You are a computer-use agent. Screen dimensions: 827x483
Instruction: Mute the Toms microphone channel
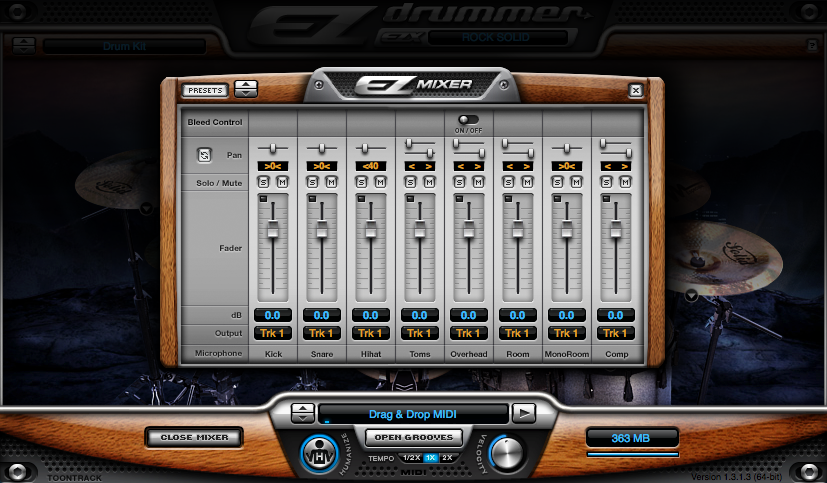[x=429, y=182]
